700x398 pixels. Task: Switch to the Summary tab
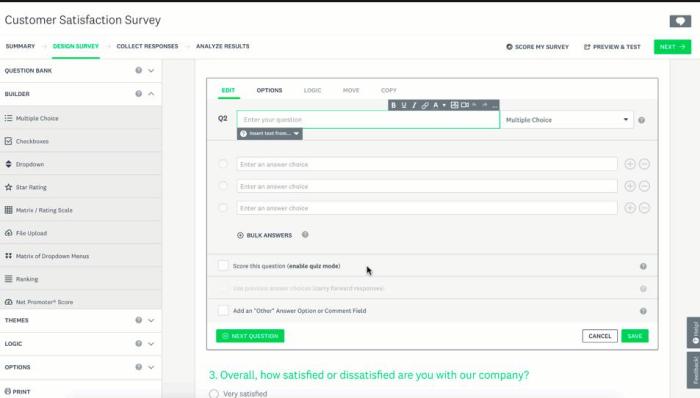click(x=20, y=46)
